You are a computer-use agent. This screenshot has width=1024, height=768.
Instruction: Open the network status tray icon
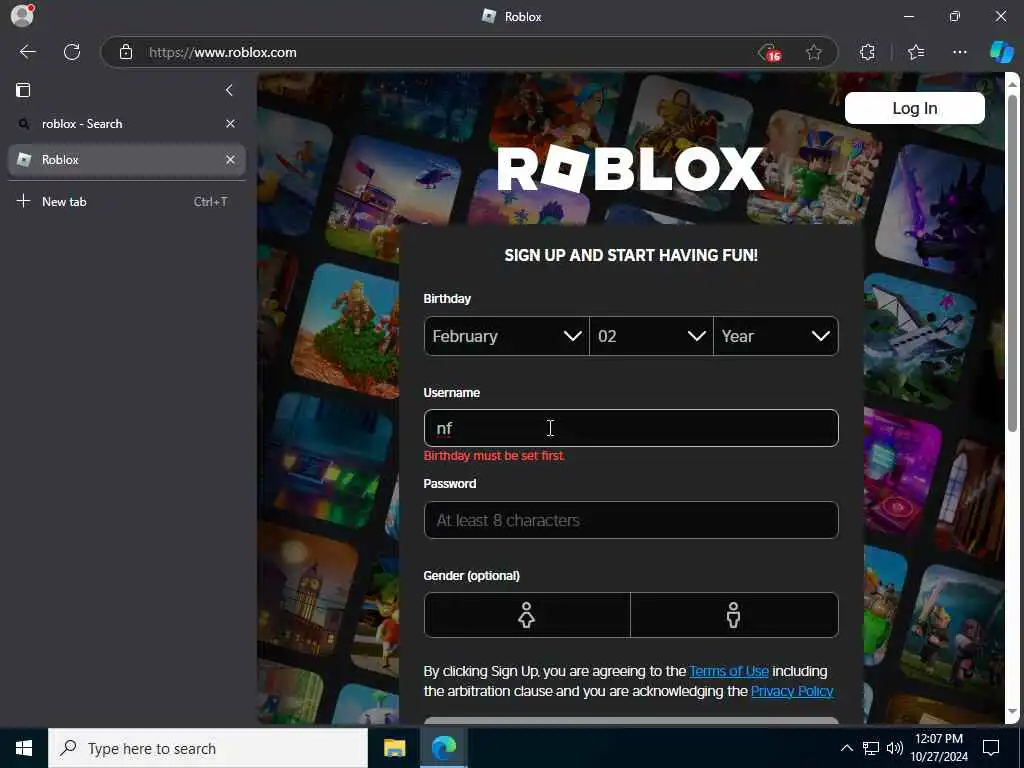point(871,748)
